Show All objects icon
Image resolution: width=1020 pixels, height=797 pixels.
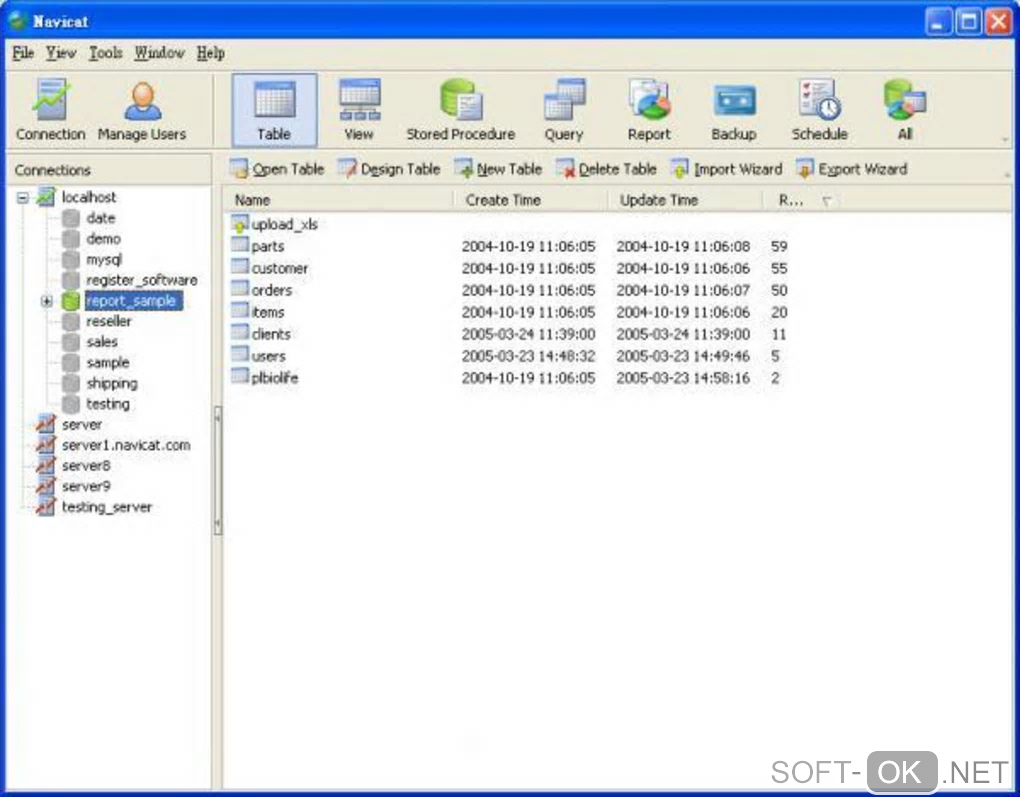pyautogui.click(x=905, y=109)
